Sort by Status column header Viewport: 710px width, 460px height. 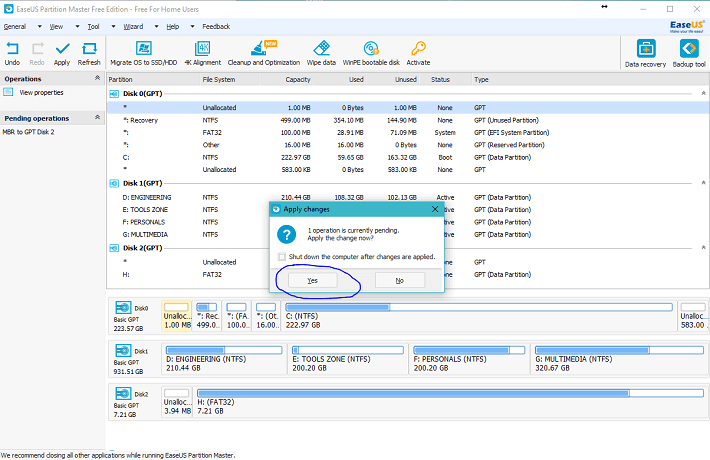pyautogui.click(x=440, y=79)
